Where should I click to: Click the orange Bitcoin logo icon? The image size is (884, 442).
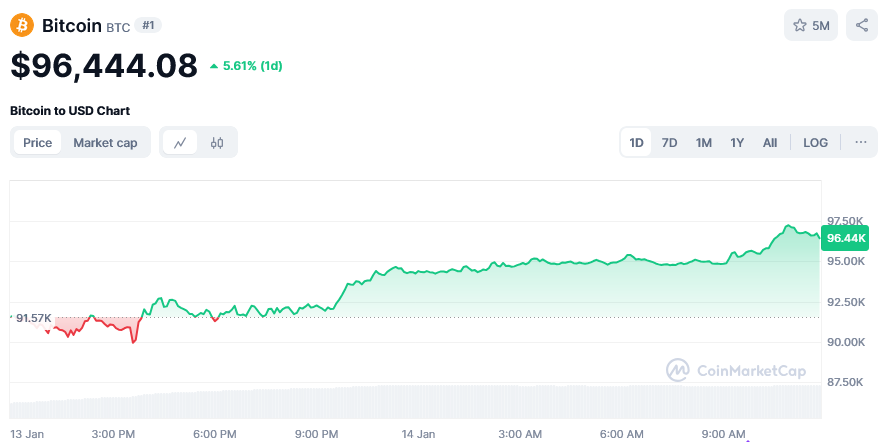pyautogui.click(x=22, y=25)
